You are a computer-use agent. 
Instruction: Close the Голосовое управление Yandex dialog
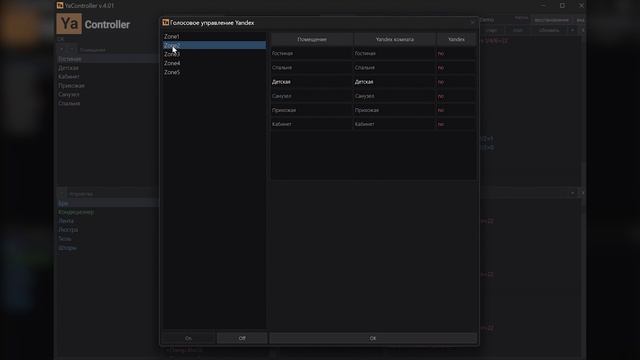pyautogui.click(x=472, y=23)
